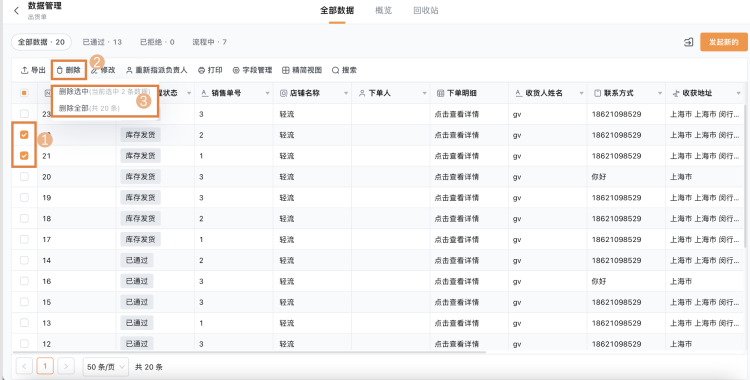Open the 回收站 tab

[x=426, y=11]
